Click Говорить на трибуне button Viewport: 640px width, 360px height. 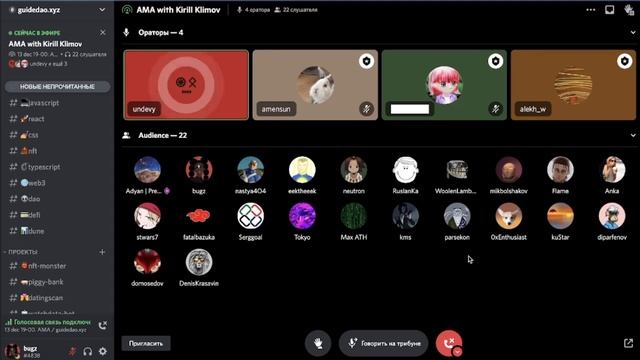click(x=383, y=343)
